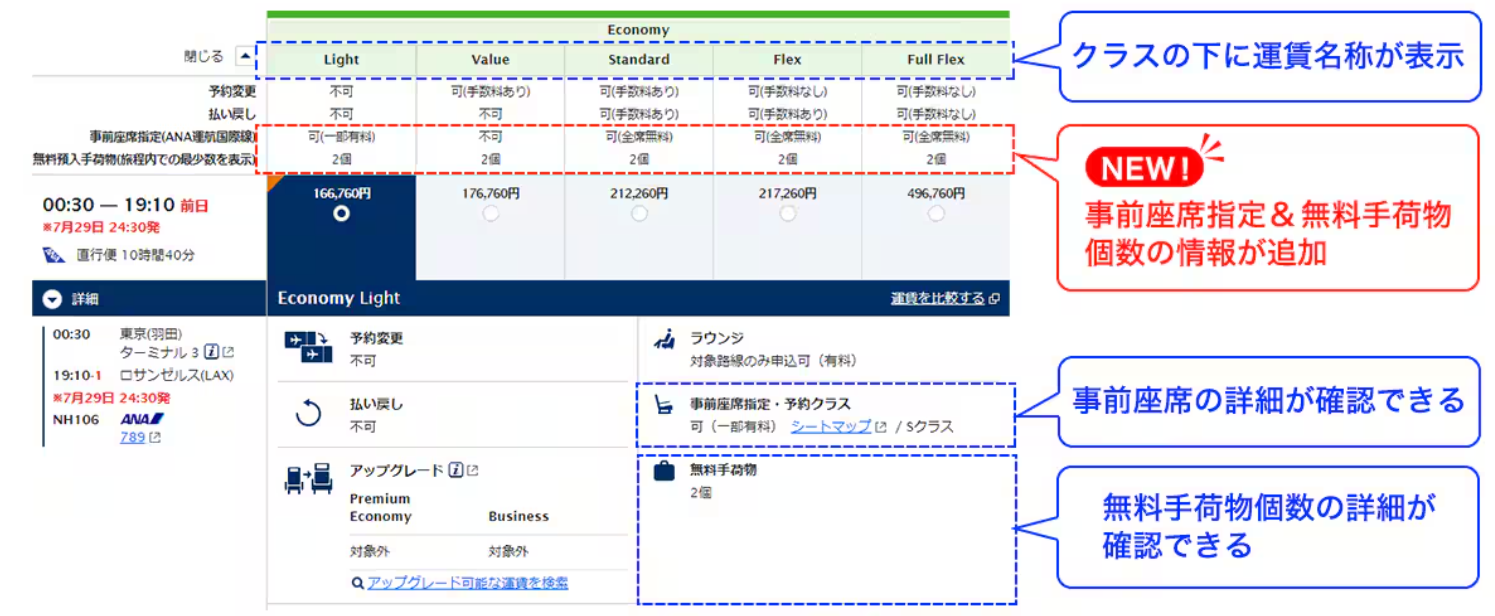This screenshot has width=1495, height=616.
Task: Open the 運賃を比較する link
Action: [937, 298]
